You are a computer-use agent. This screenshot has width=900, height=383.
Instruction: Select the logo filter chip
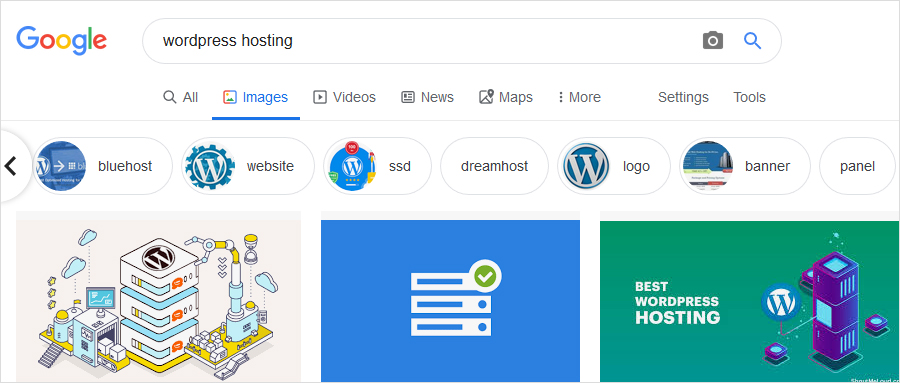coord(614,167)
